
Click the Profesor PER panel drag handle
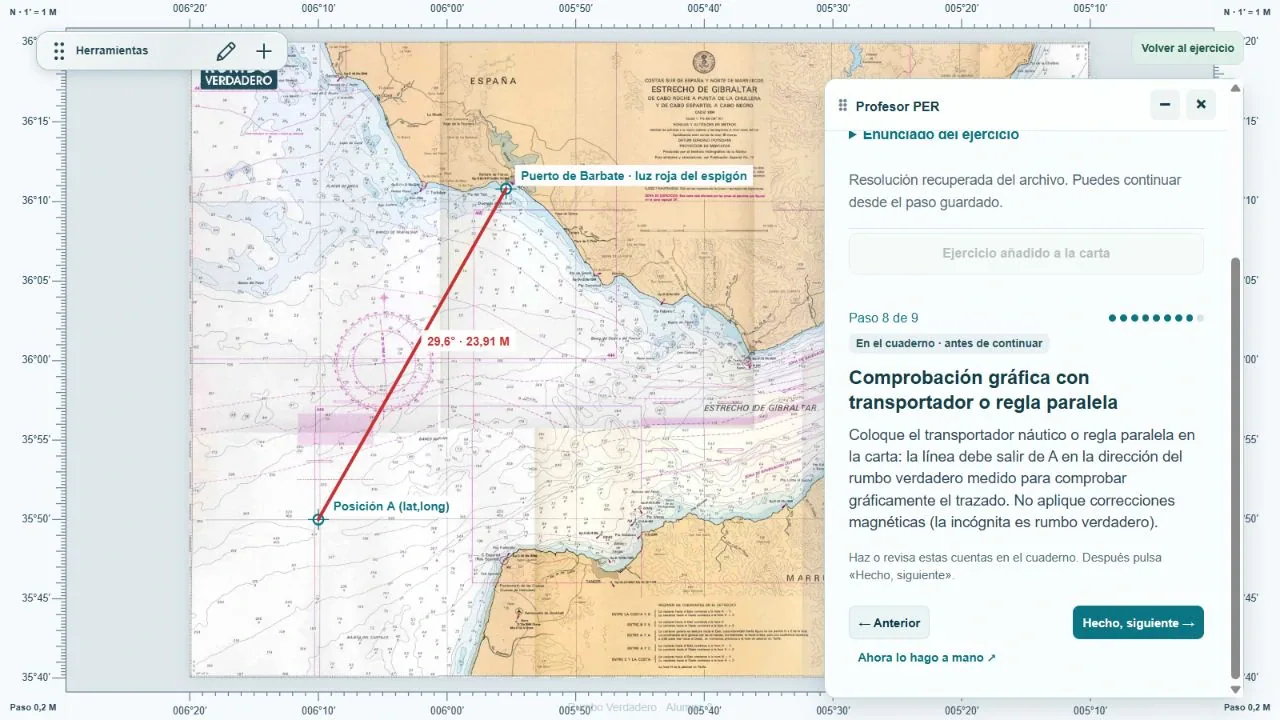(x=843, y=105)
